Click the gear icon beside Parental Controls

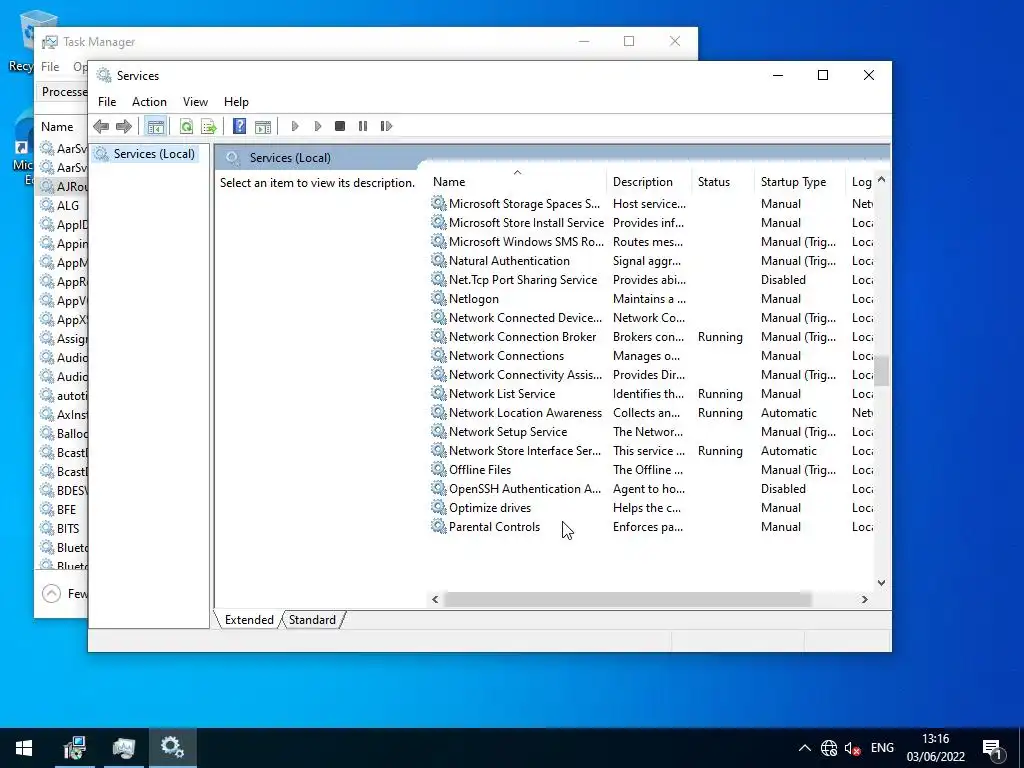coord(438,526)
